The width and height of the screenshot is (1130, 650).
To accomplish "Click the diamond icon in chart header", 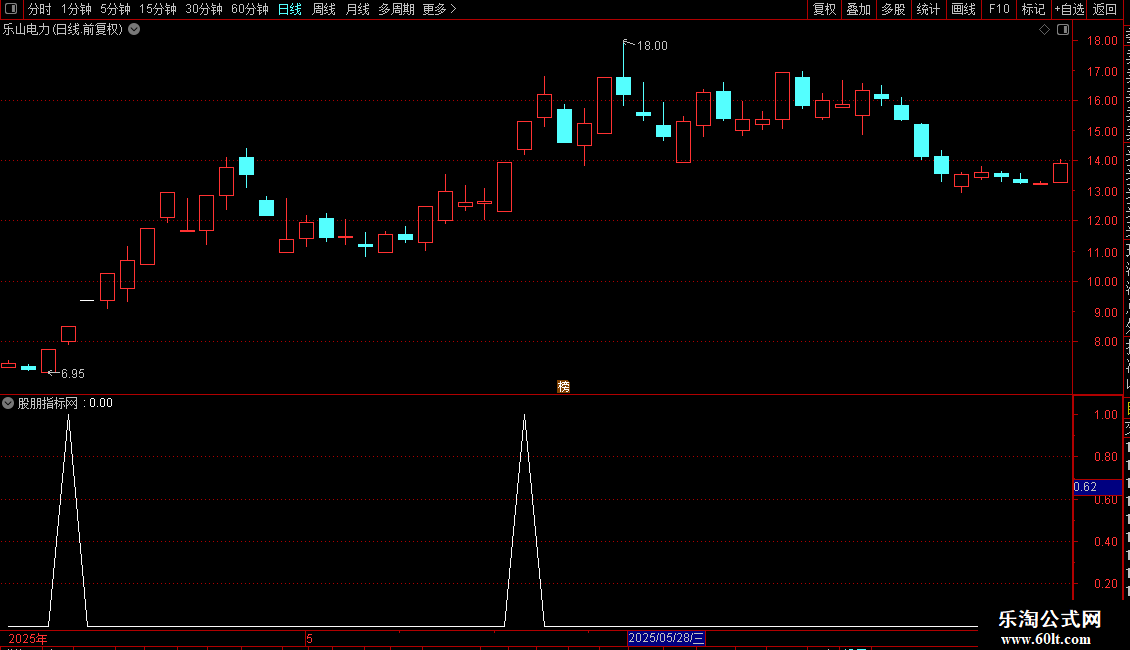I will (x=1044, y=30).
